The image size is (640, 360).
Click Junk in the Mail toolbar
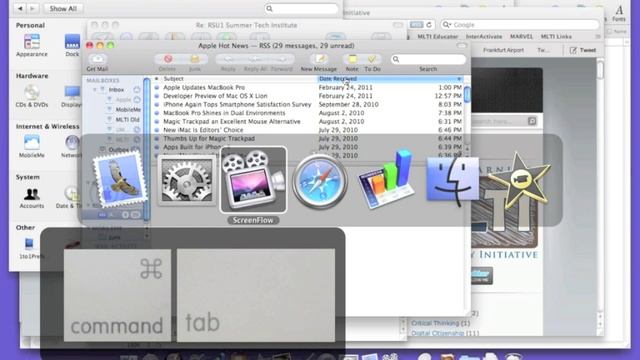(195, 63)
